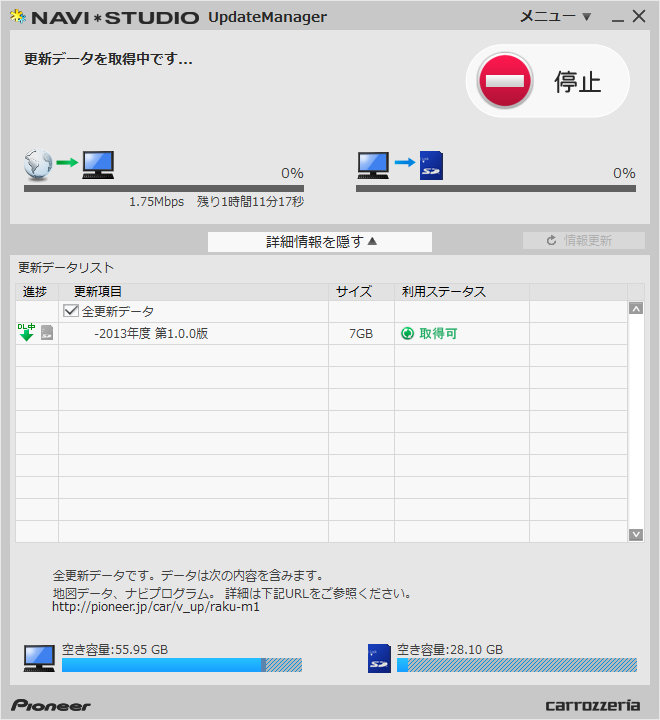This screenshot has width=660, height=720.
Task: Click the 残り1時間11分17秒 remaining time text
Action: [250, 202]
